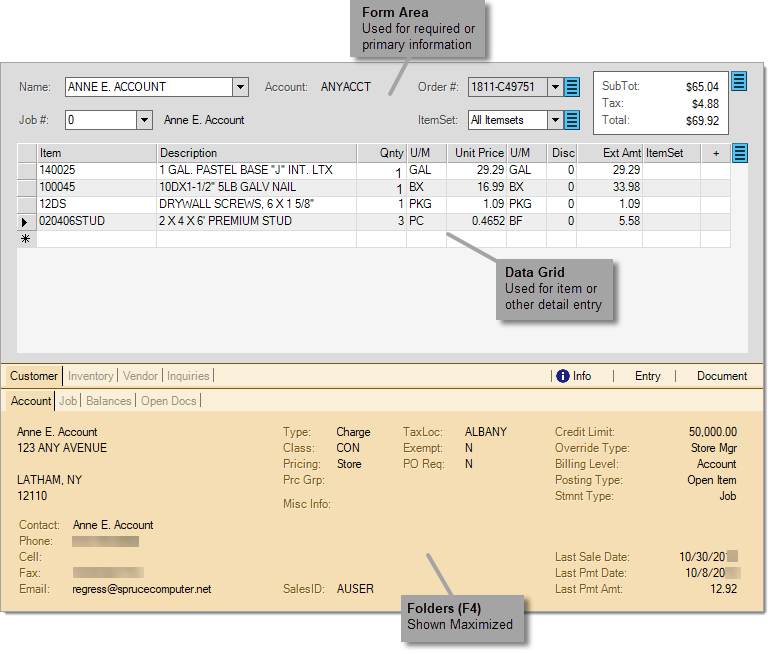Open the menu icon beside Order # field
The image size is (771, 654).
click(x=572, y=87)
